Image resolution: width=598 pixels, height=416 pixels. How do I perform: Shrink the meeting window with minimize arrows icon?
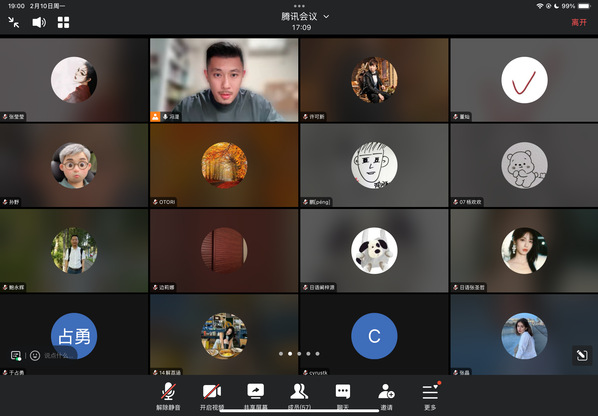(x=14, y=22)
